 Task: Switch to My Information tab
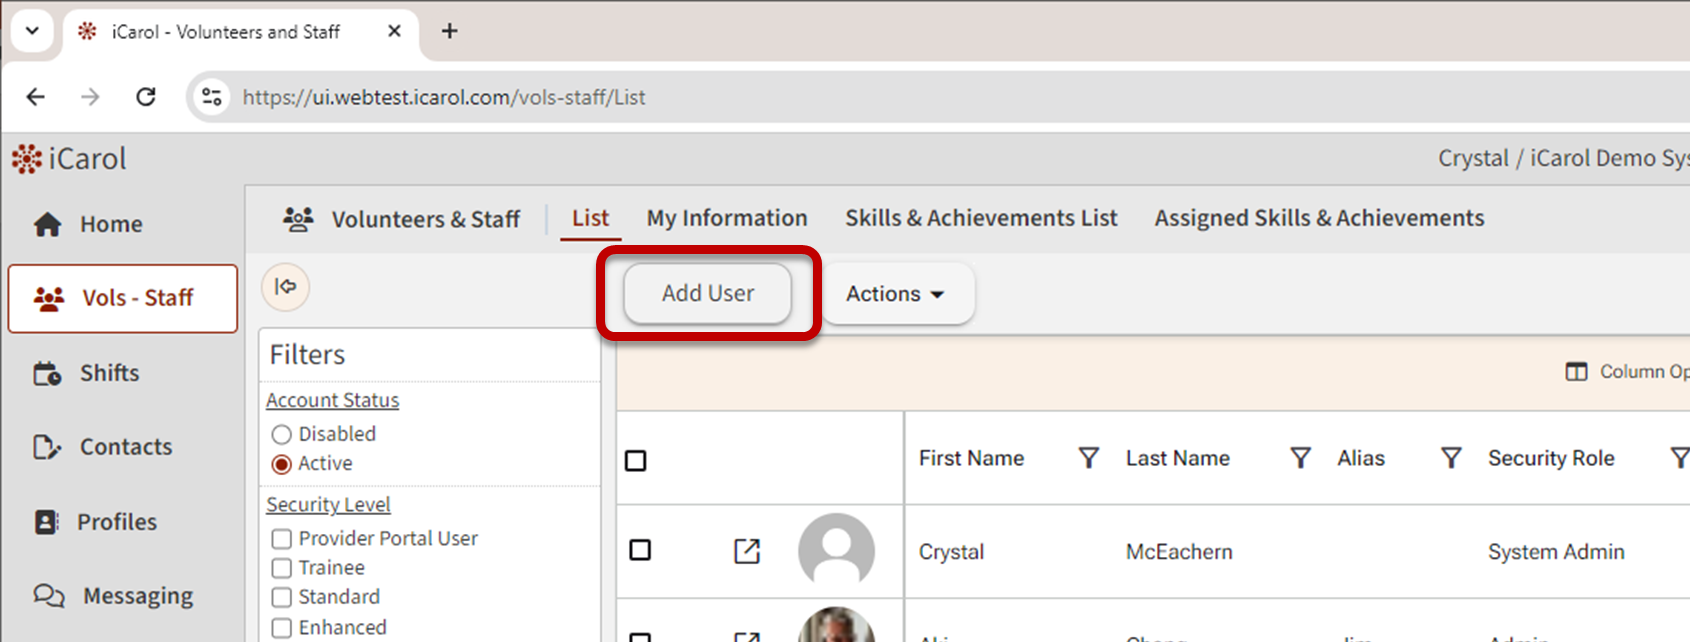click(x=726, y=218)
